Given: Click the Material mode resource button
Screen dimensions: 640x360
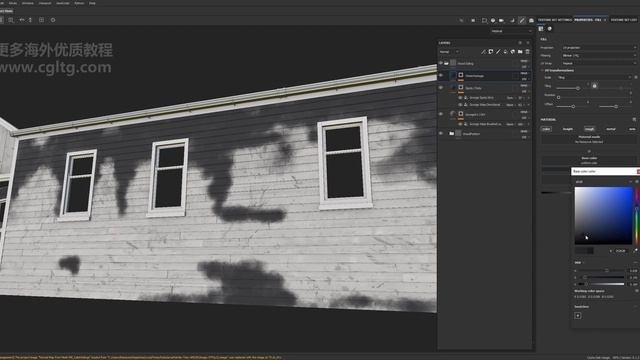Looking at the screenshot, I should tap(589, 139).
